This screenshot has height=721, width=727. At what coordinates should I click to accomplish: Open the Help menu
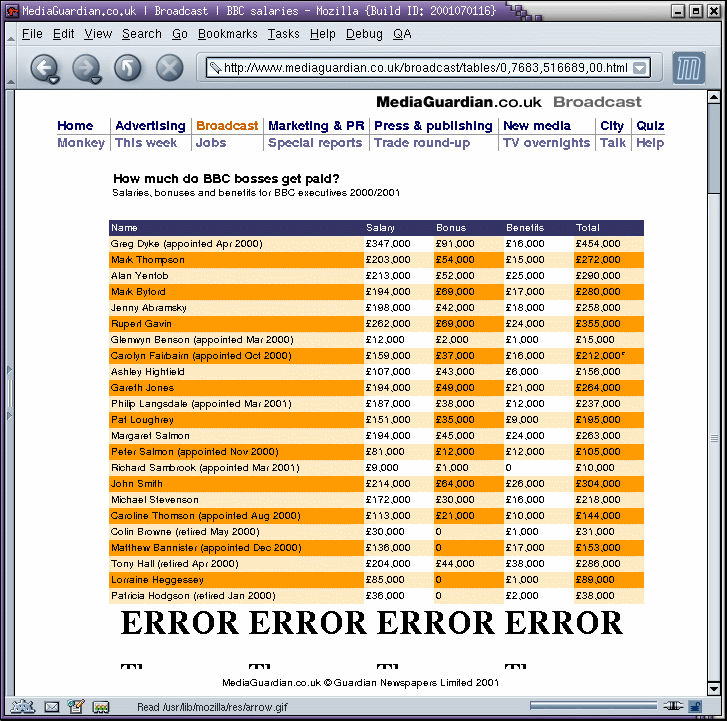click(323, 34)
